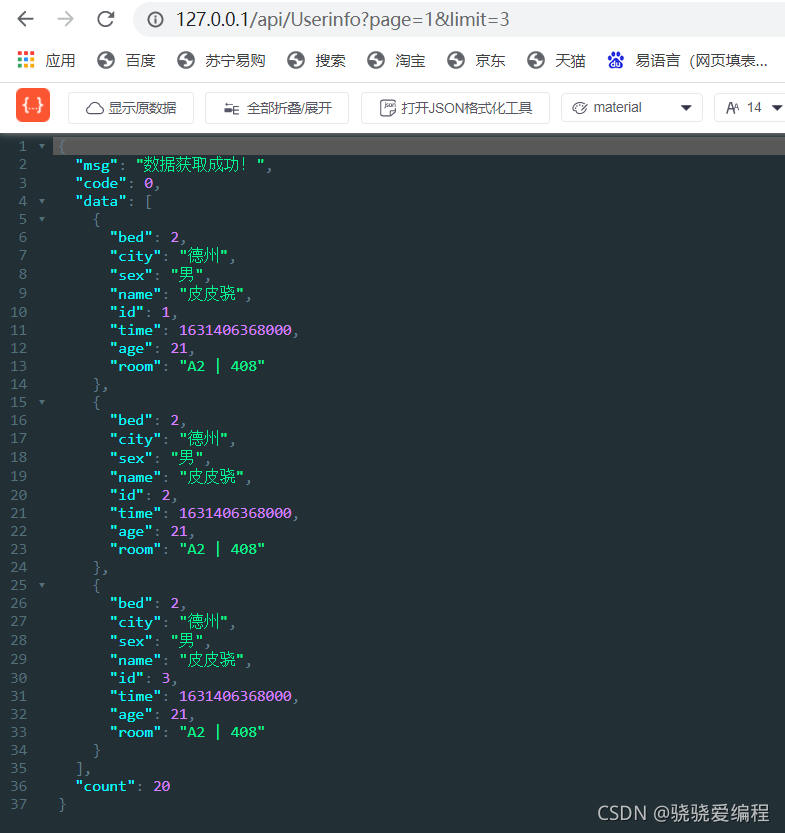Screen dimensions: 785x833
Task: Open the 天猫 bookmark
Action: (x=556, y=61)
